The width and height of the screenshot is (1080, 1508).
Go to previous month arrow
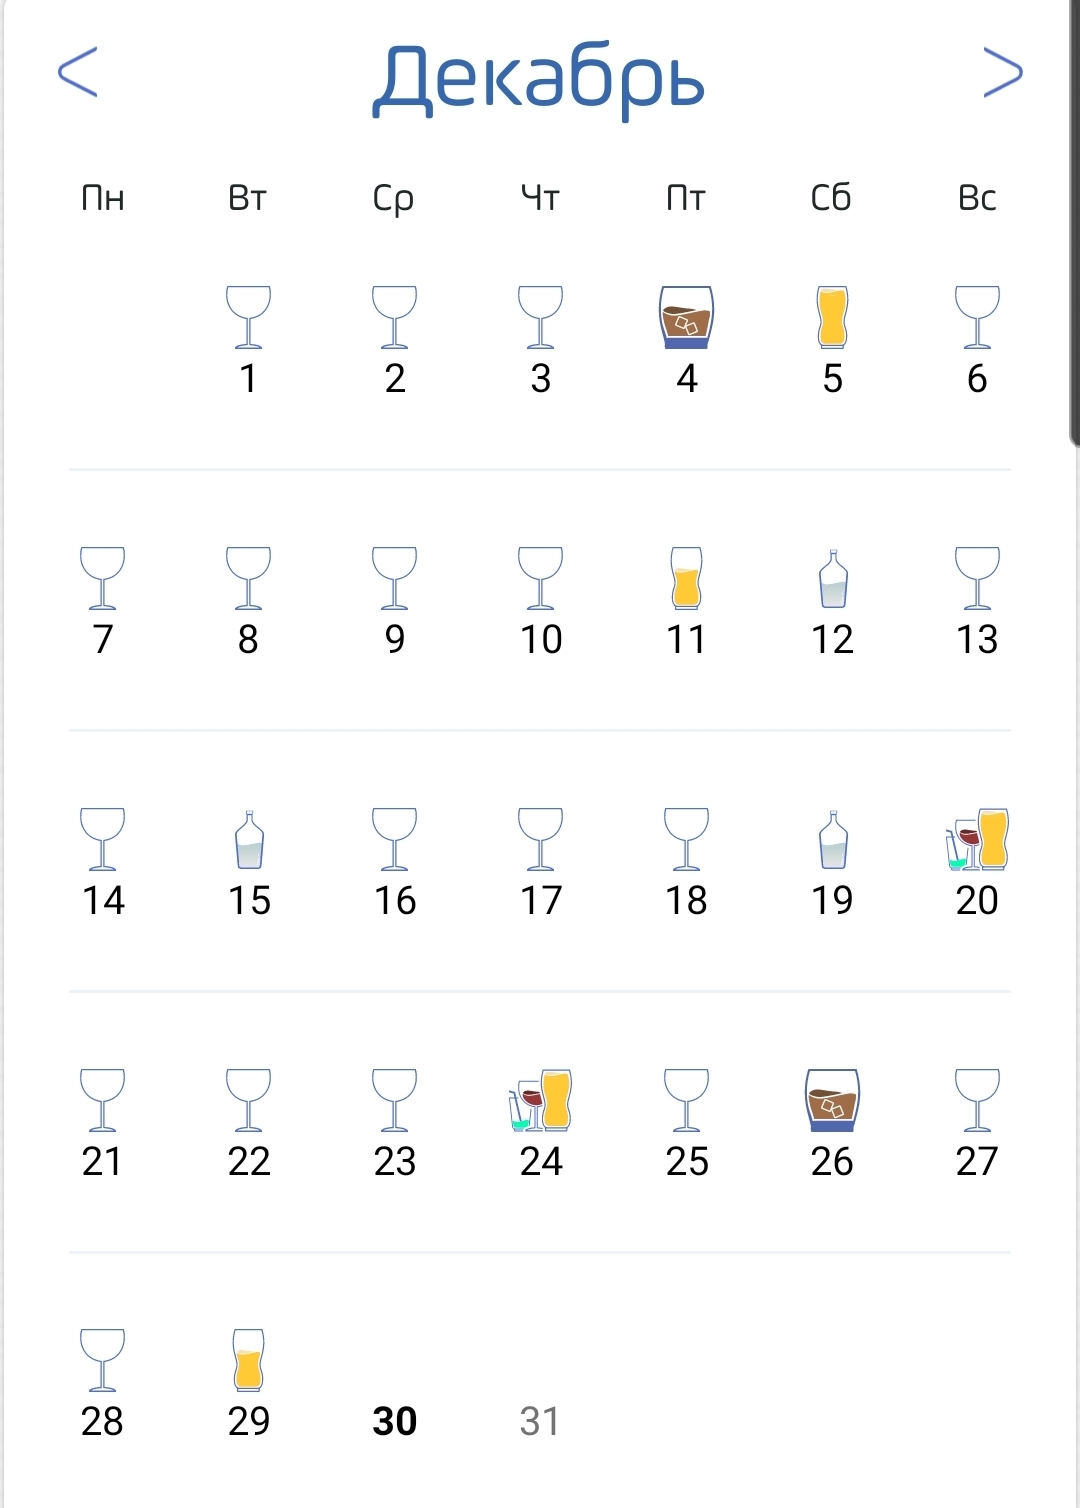click(78, 72)
